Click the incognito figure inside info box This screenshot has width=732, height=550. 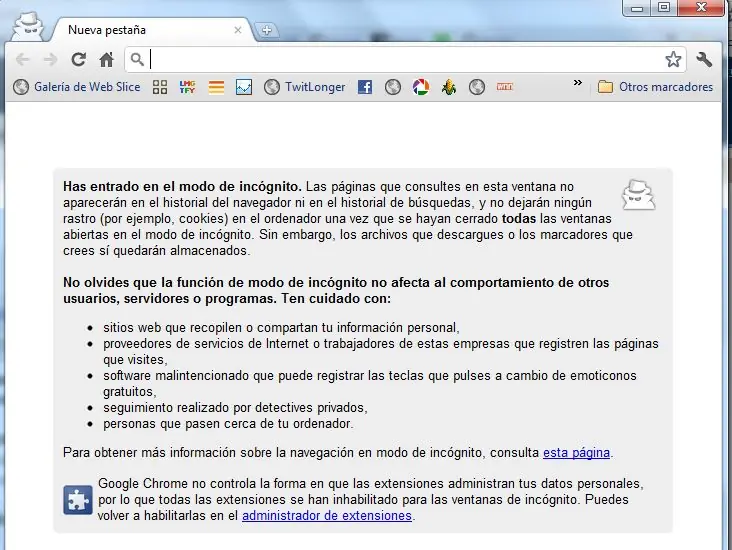click(x=638, y=195)
